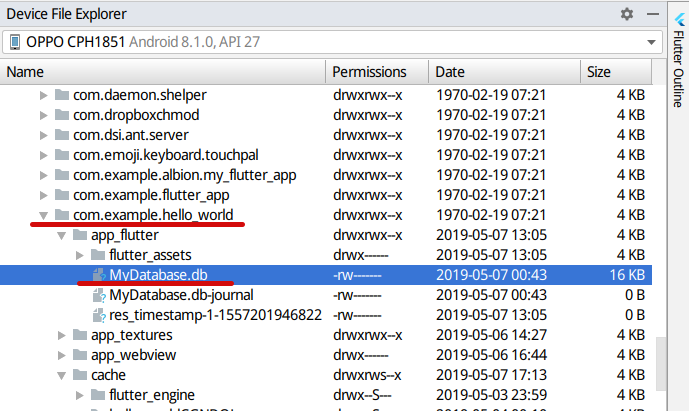689x411 pixels.
Task: Expand the flutter_assets folder
Action: pyautogui.click(x=80, y=255)
